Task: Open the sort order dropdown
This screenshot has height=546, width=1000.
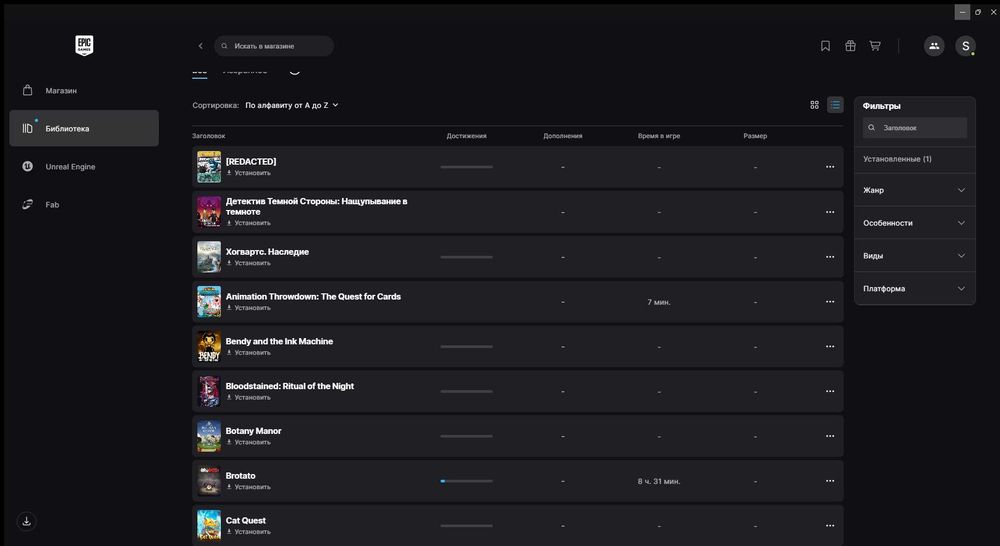Action: coord(292,105)
